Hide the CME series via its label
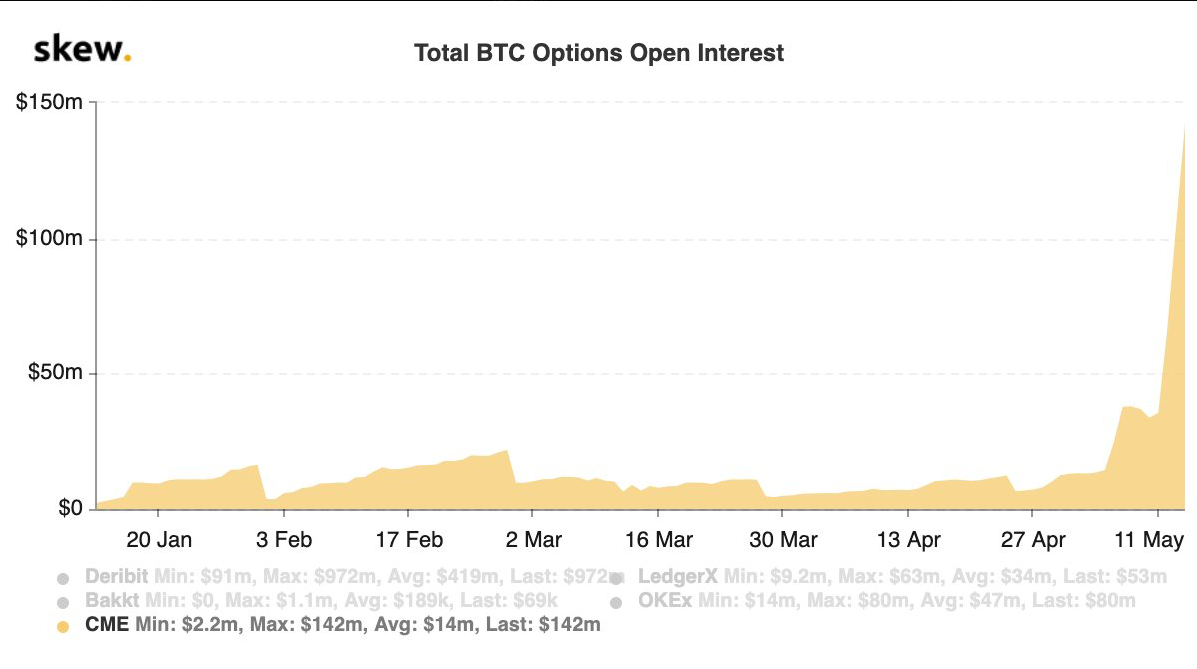The width and height of the screenshot is (1197, 669). (107, 624)
